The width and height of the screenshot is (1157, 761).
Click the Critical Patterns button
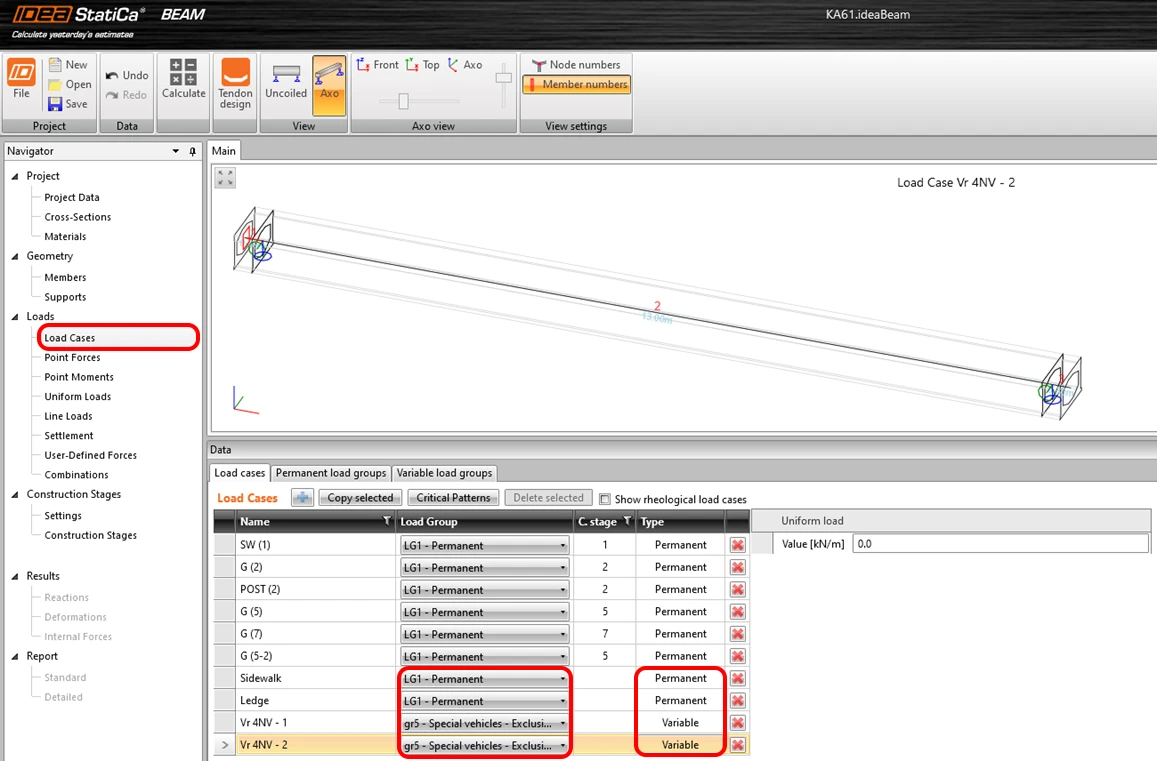tap(453, 498)
